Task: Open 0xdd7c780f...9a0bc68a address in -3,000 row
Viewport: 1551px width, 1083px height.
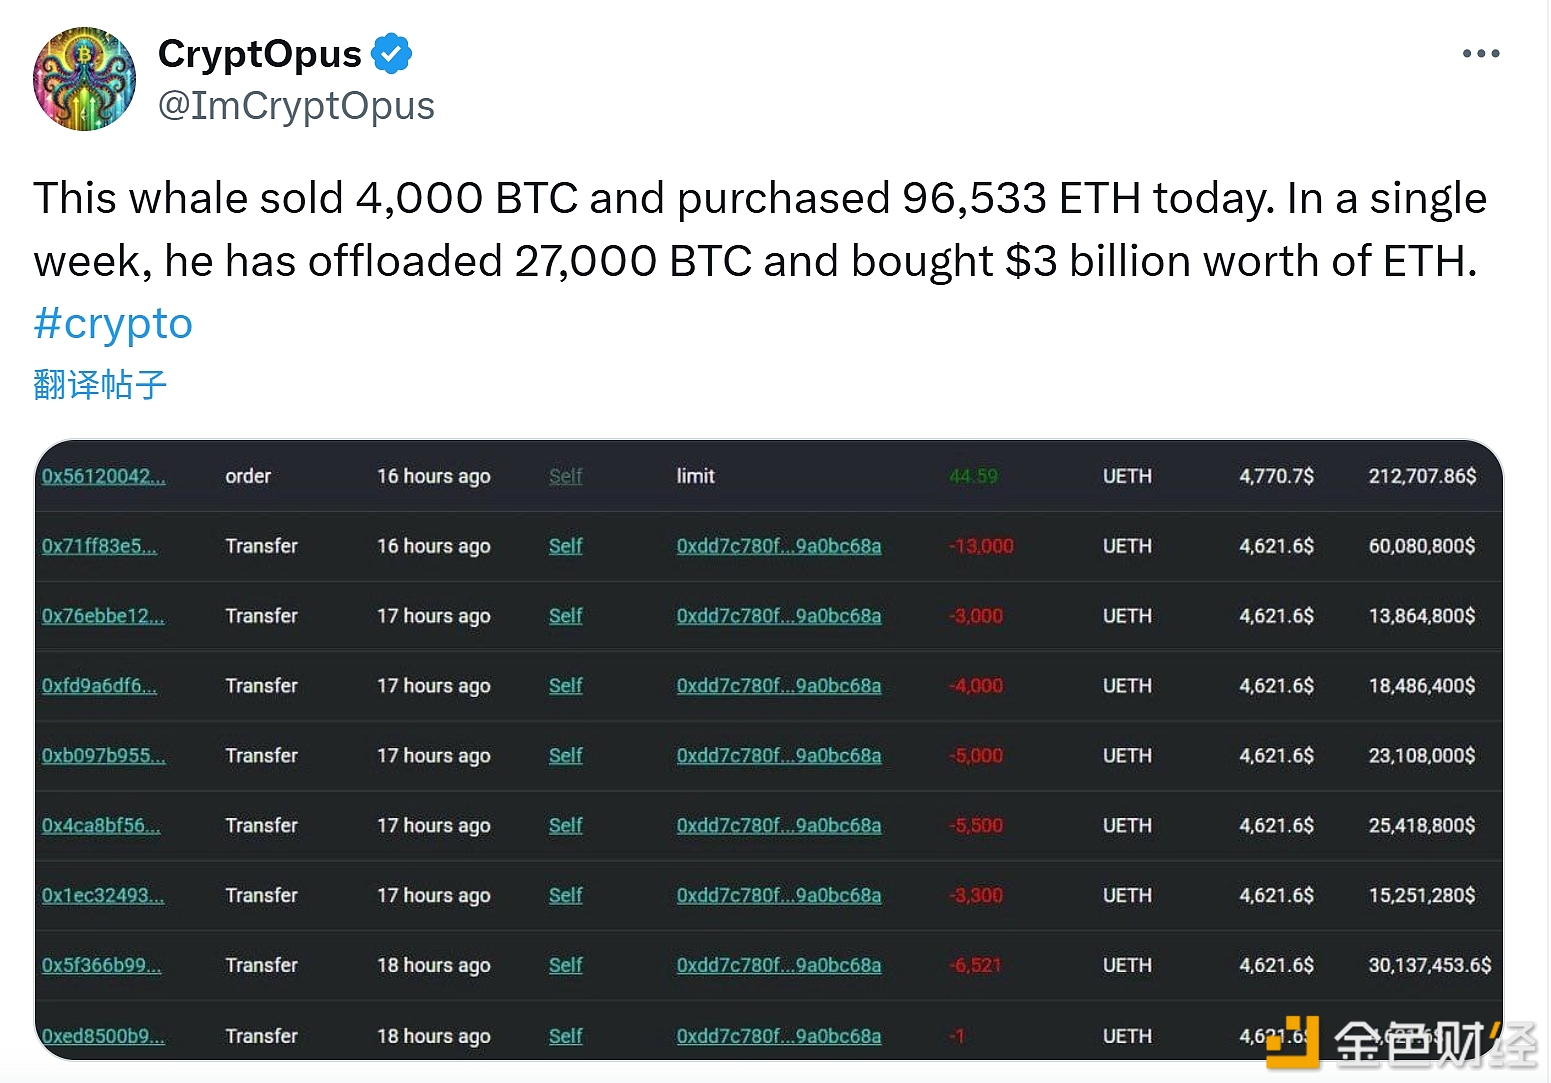Action: click(779, 616)
